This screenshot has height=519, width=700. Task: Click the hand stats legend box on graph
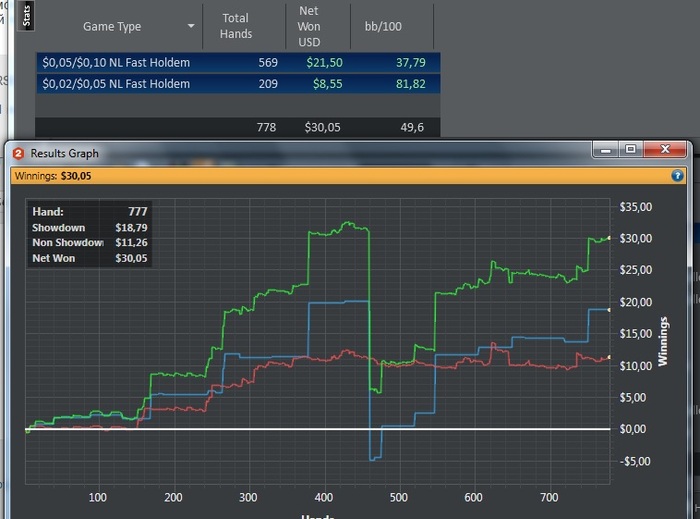pyautogui.click(x=89, y=236)
